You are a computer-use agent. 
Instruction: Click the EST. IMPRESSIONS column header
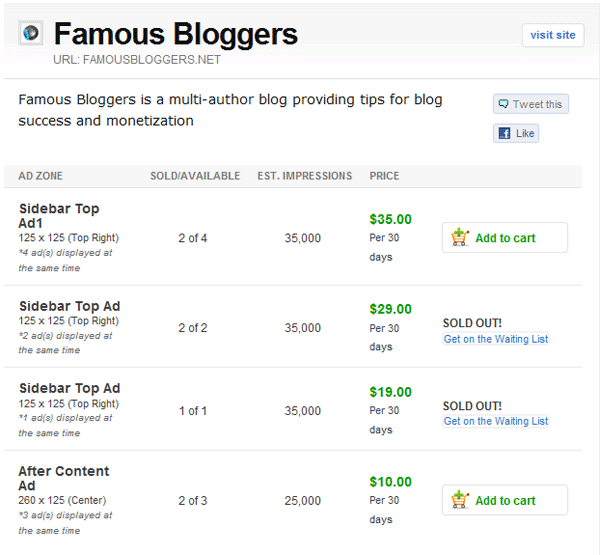point(305,176)
